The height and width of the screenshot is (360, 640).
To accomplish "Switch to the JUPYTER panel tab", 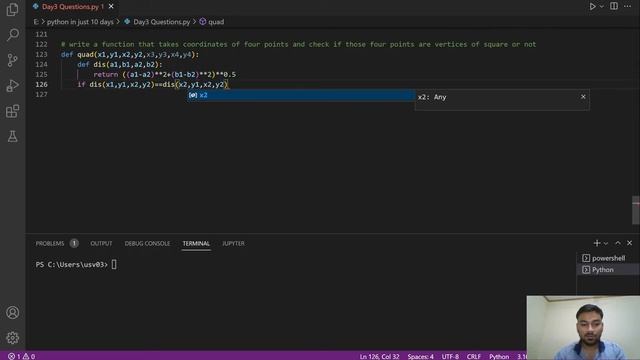I will (x=233, y=243).
